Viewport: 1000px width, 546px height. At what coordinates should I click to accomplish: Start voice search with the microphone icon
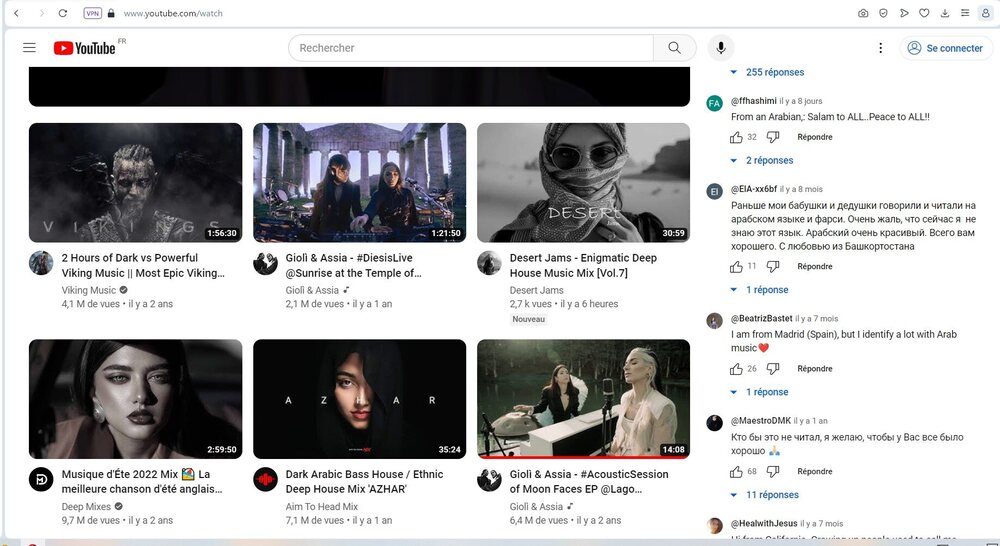tap(720, 48)
